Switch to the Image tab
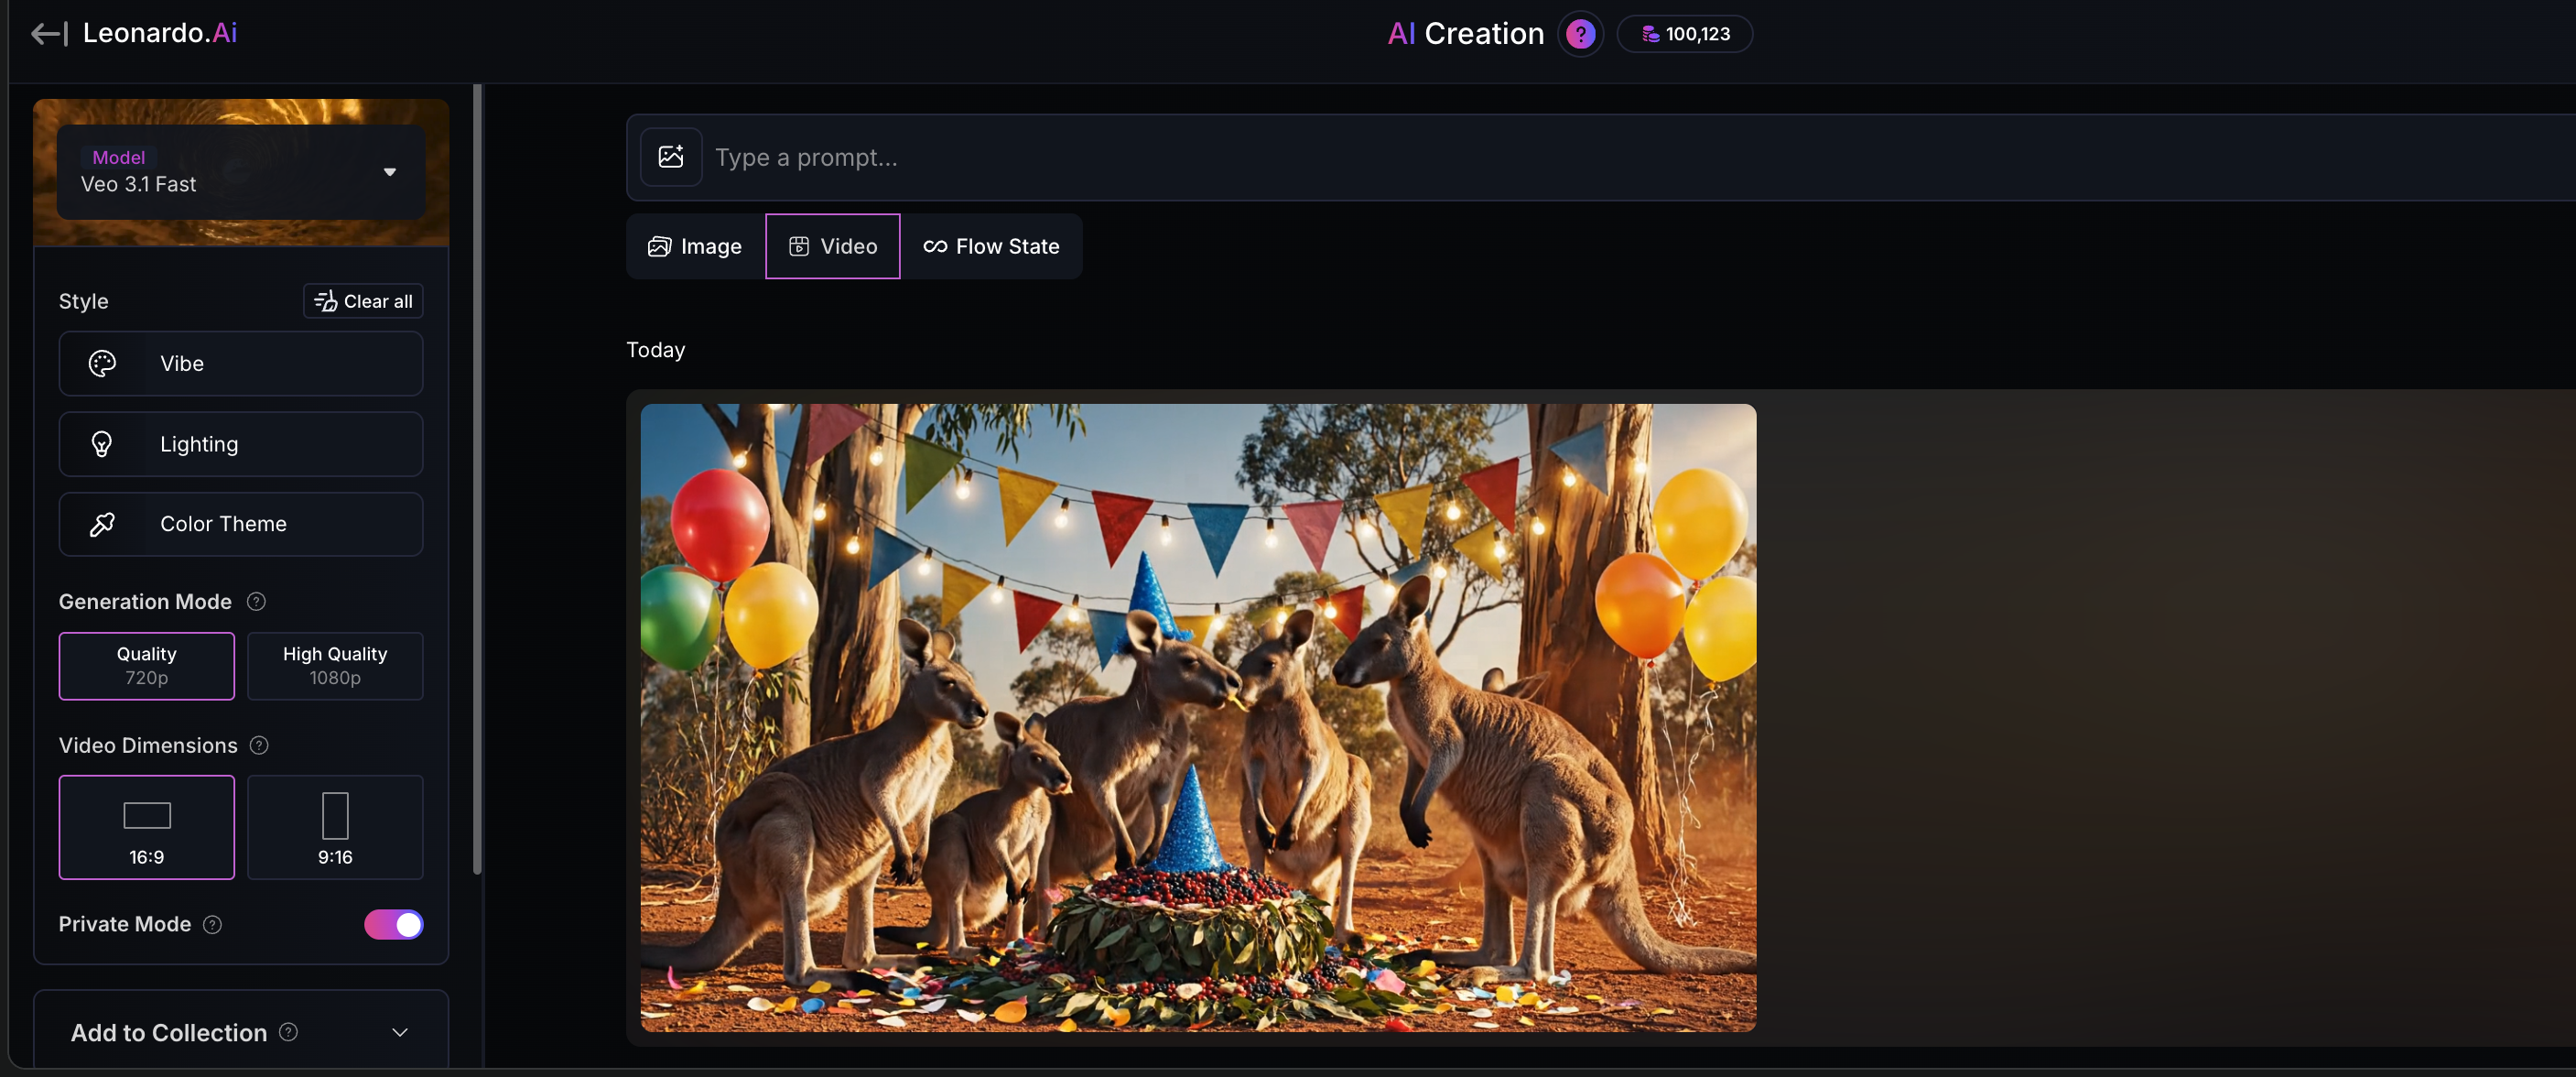 [695, 246]
